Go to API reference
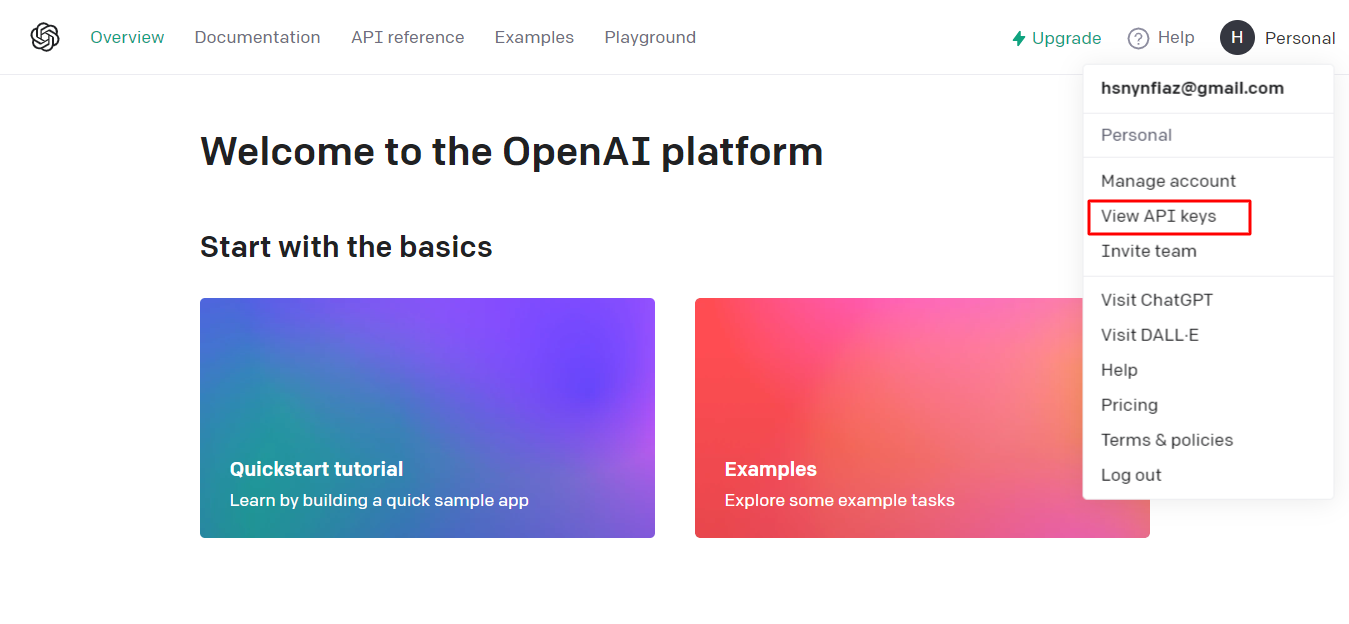Image resolution: width=1349 pixels, height=624 pixels. click(407, 37)
